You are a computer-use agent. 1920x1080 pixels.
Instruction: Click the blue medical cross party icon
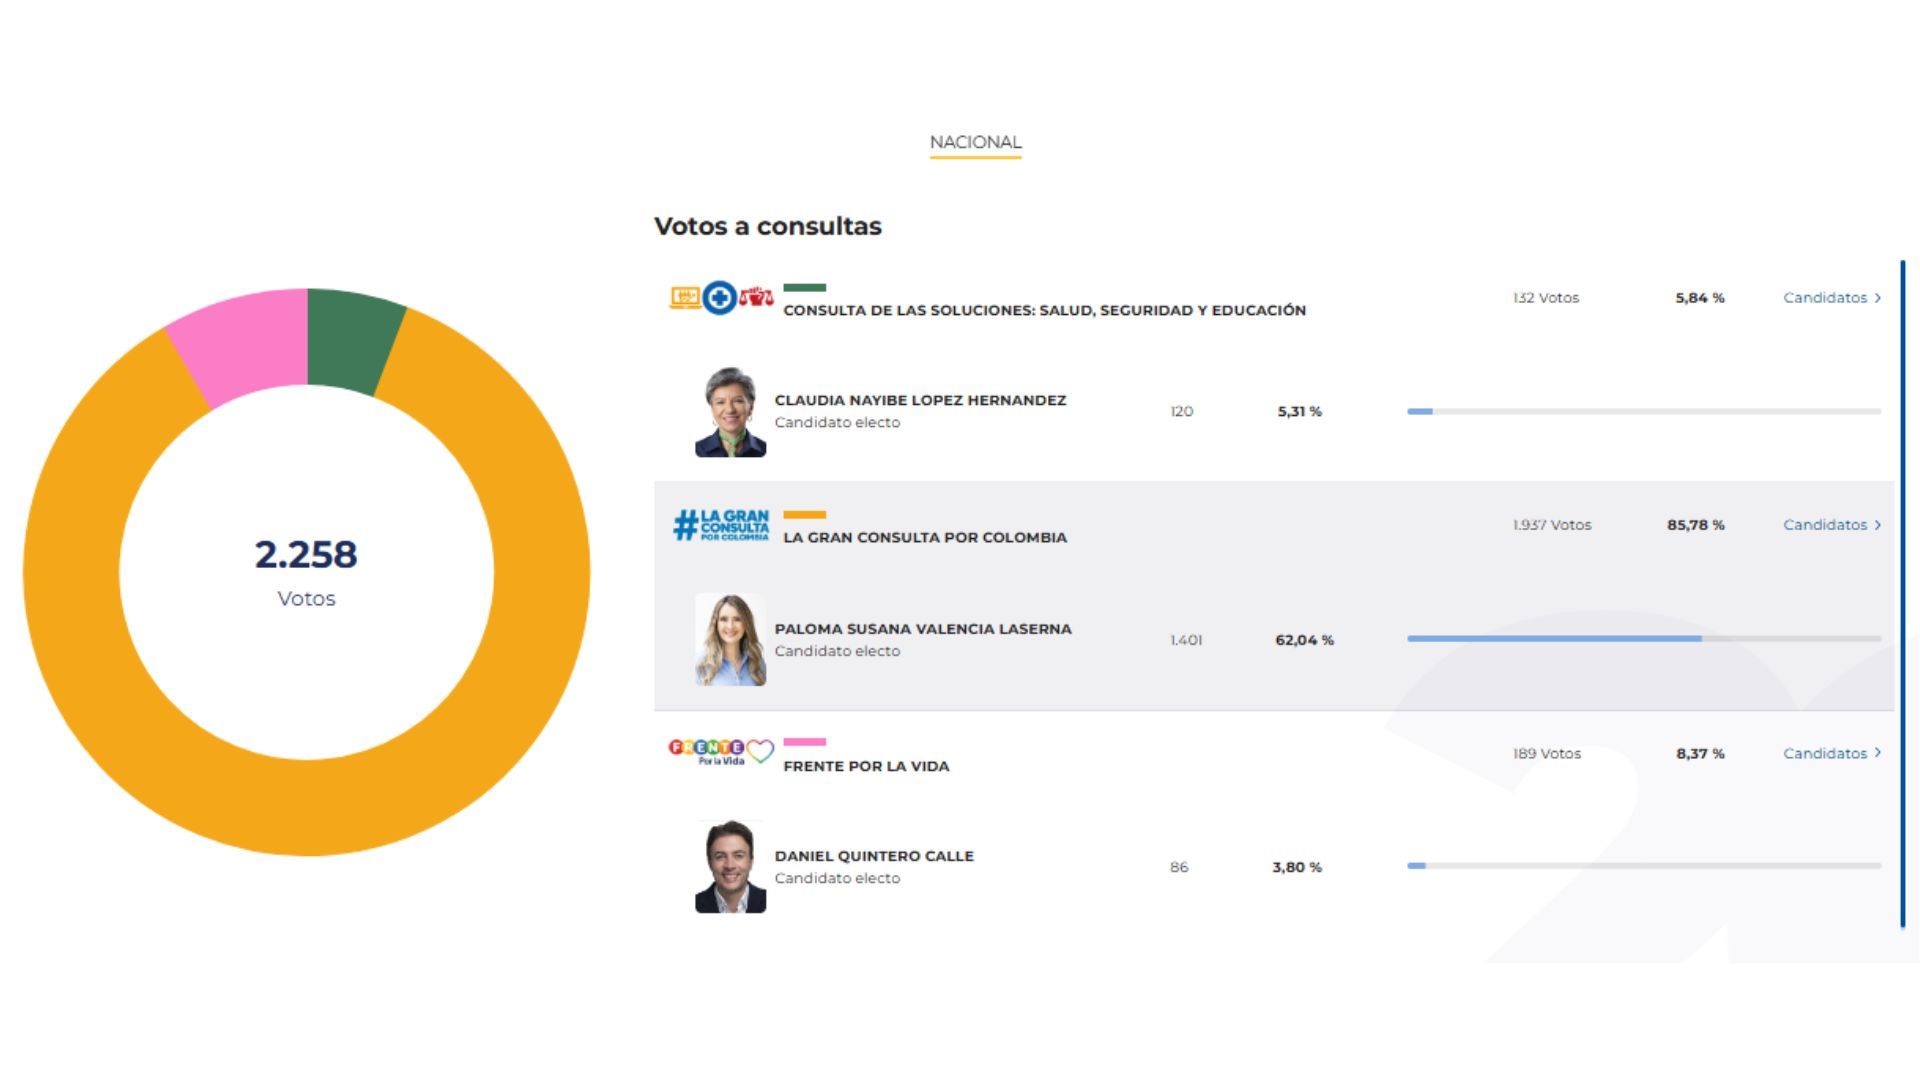click(x=719, y=298)
